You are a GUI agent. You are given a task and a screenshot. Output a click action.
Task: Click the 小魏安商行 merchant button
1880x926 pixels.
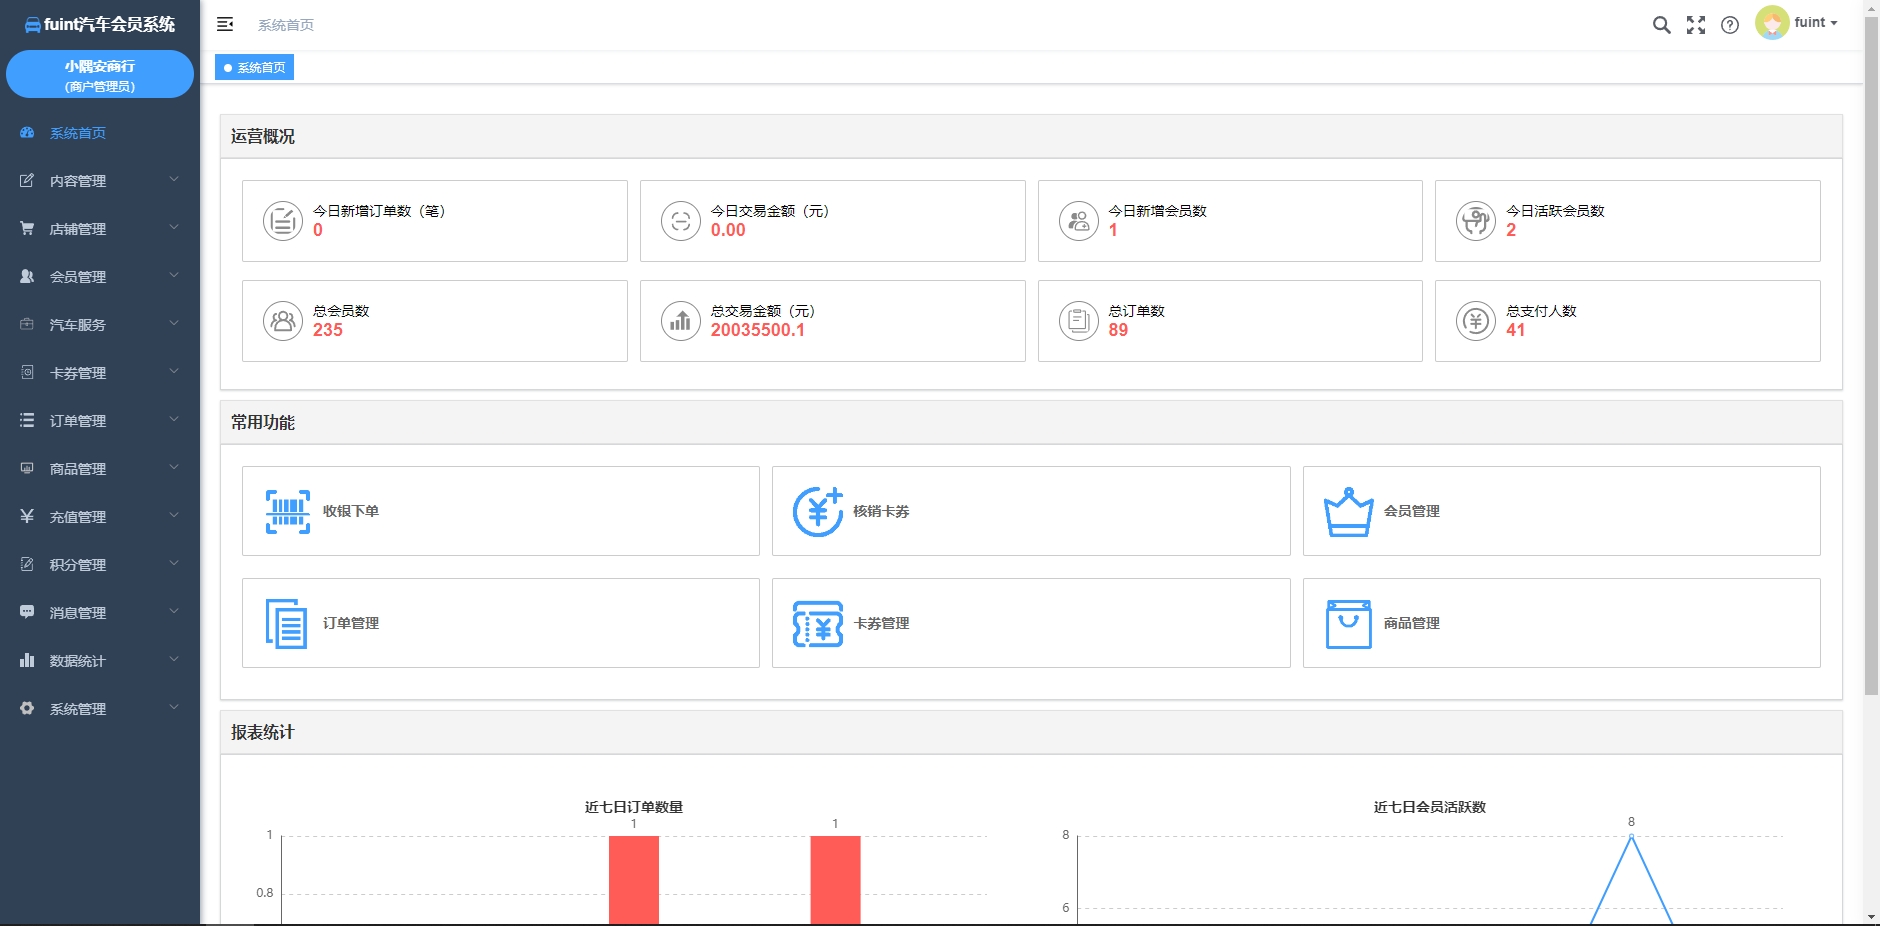[x=100, y=75]
